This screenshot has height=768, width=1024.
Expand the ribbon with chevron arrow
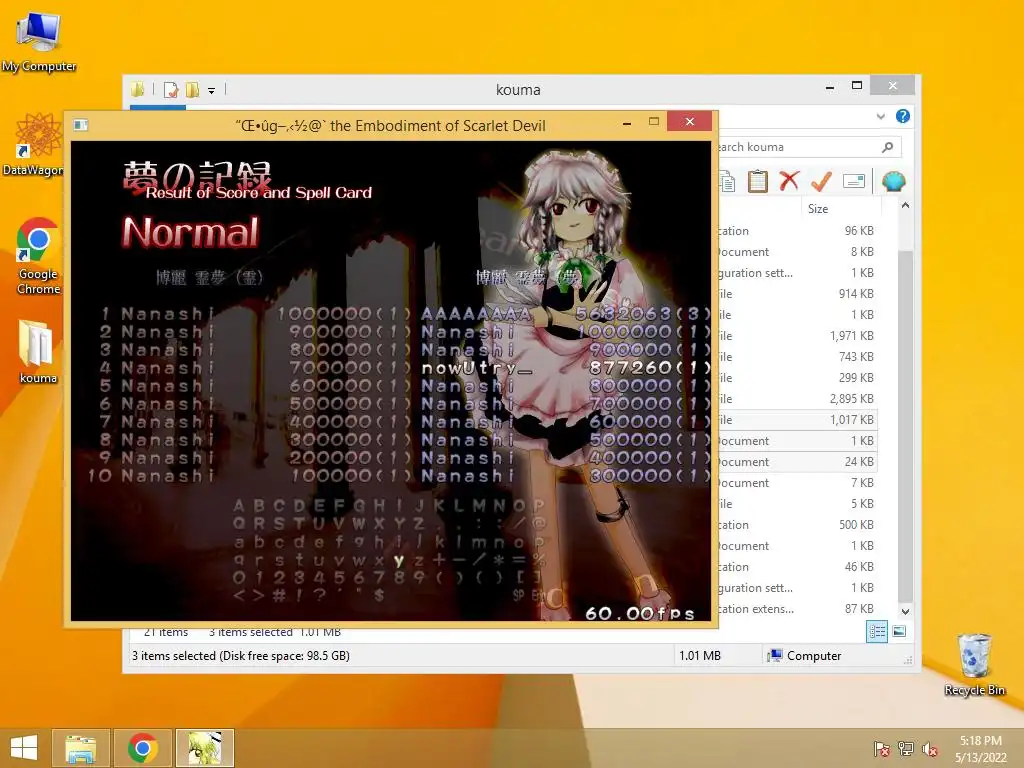tap(881, 116)
